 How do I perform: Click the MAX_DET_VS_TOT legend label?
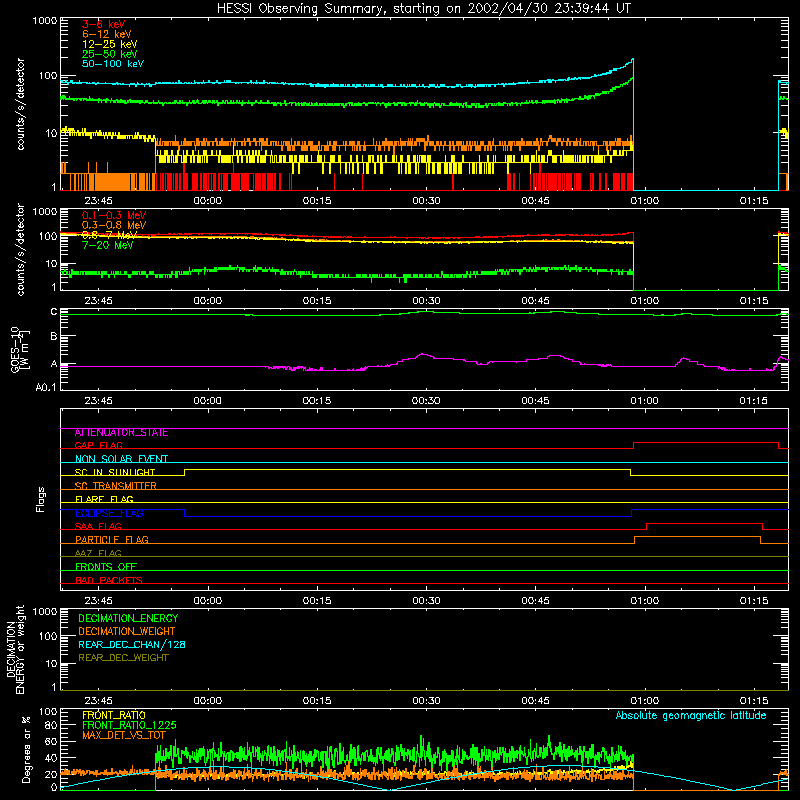pyautogui.click(x=123, y=735)
